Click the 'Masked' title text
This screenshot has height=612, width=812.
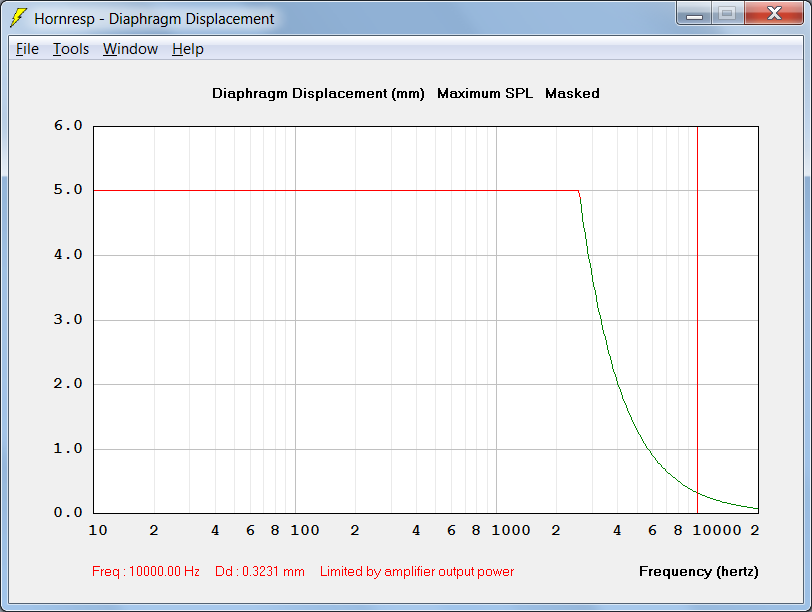tap(572, 94)
